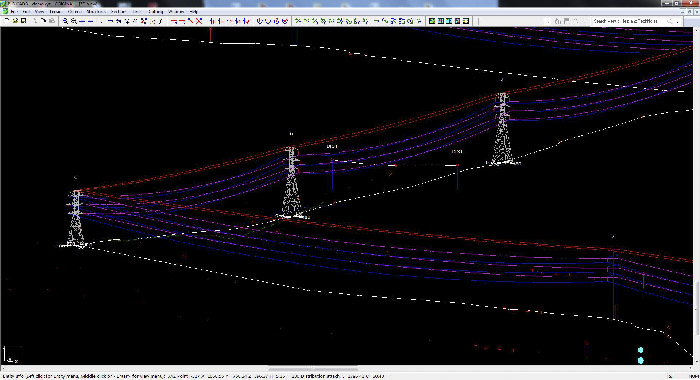Select the upper right transmission tower
700x380 pixels.
pos(503,129)
